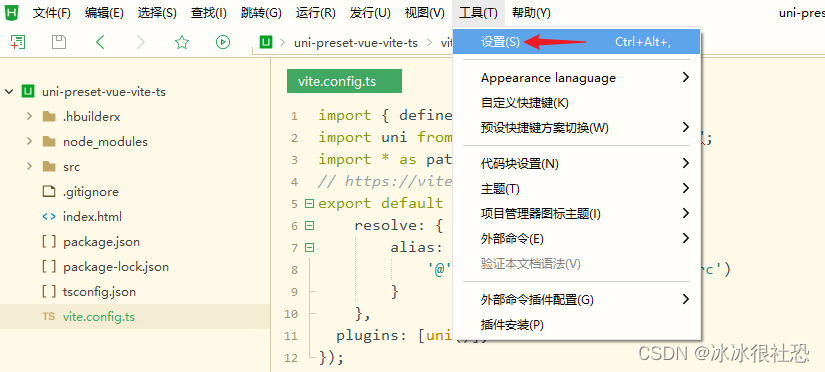The height and width of the screenshot is (372, 825).
Task: Click the green project icon in breadcrumb
Action: 267,42
